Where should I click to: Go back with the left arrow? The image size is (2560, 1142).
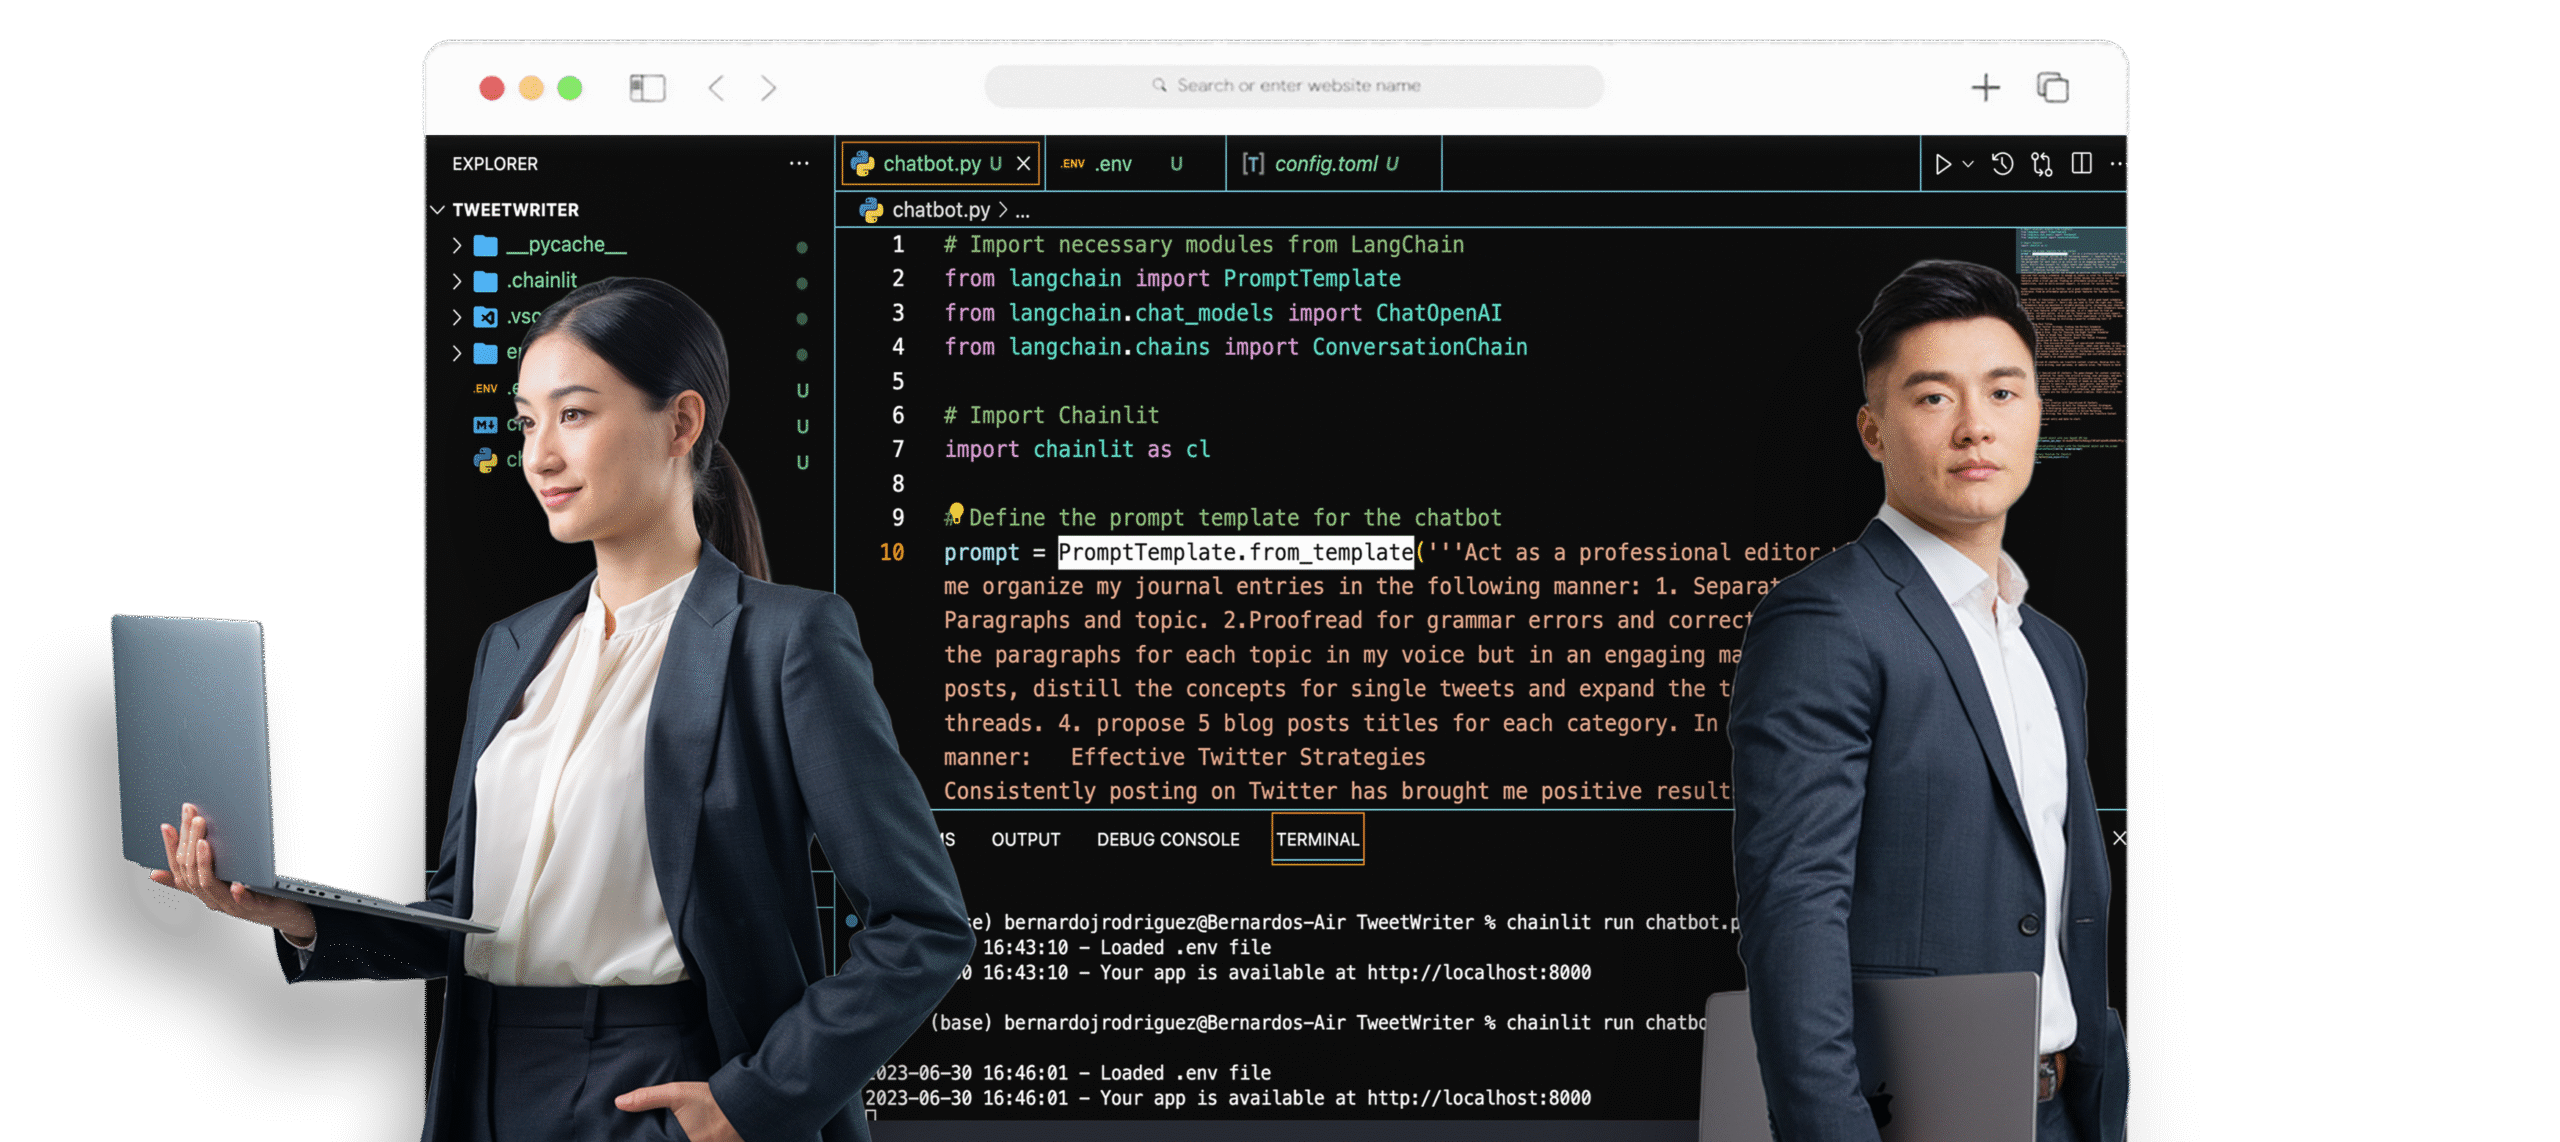click(x=716, y=88)
